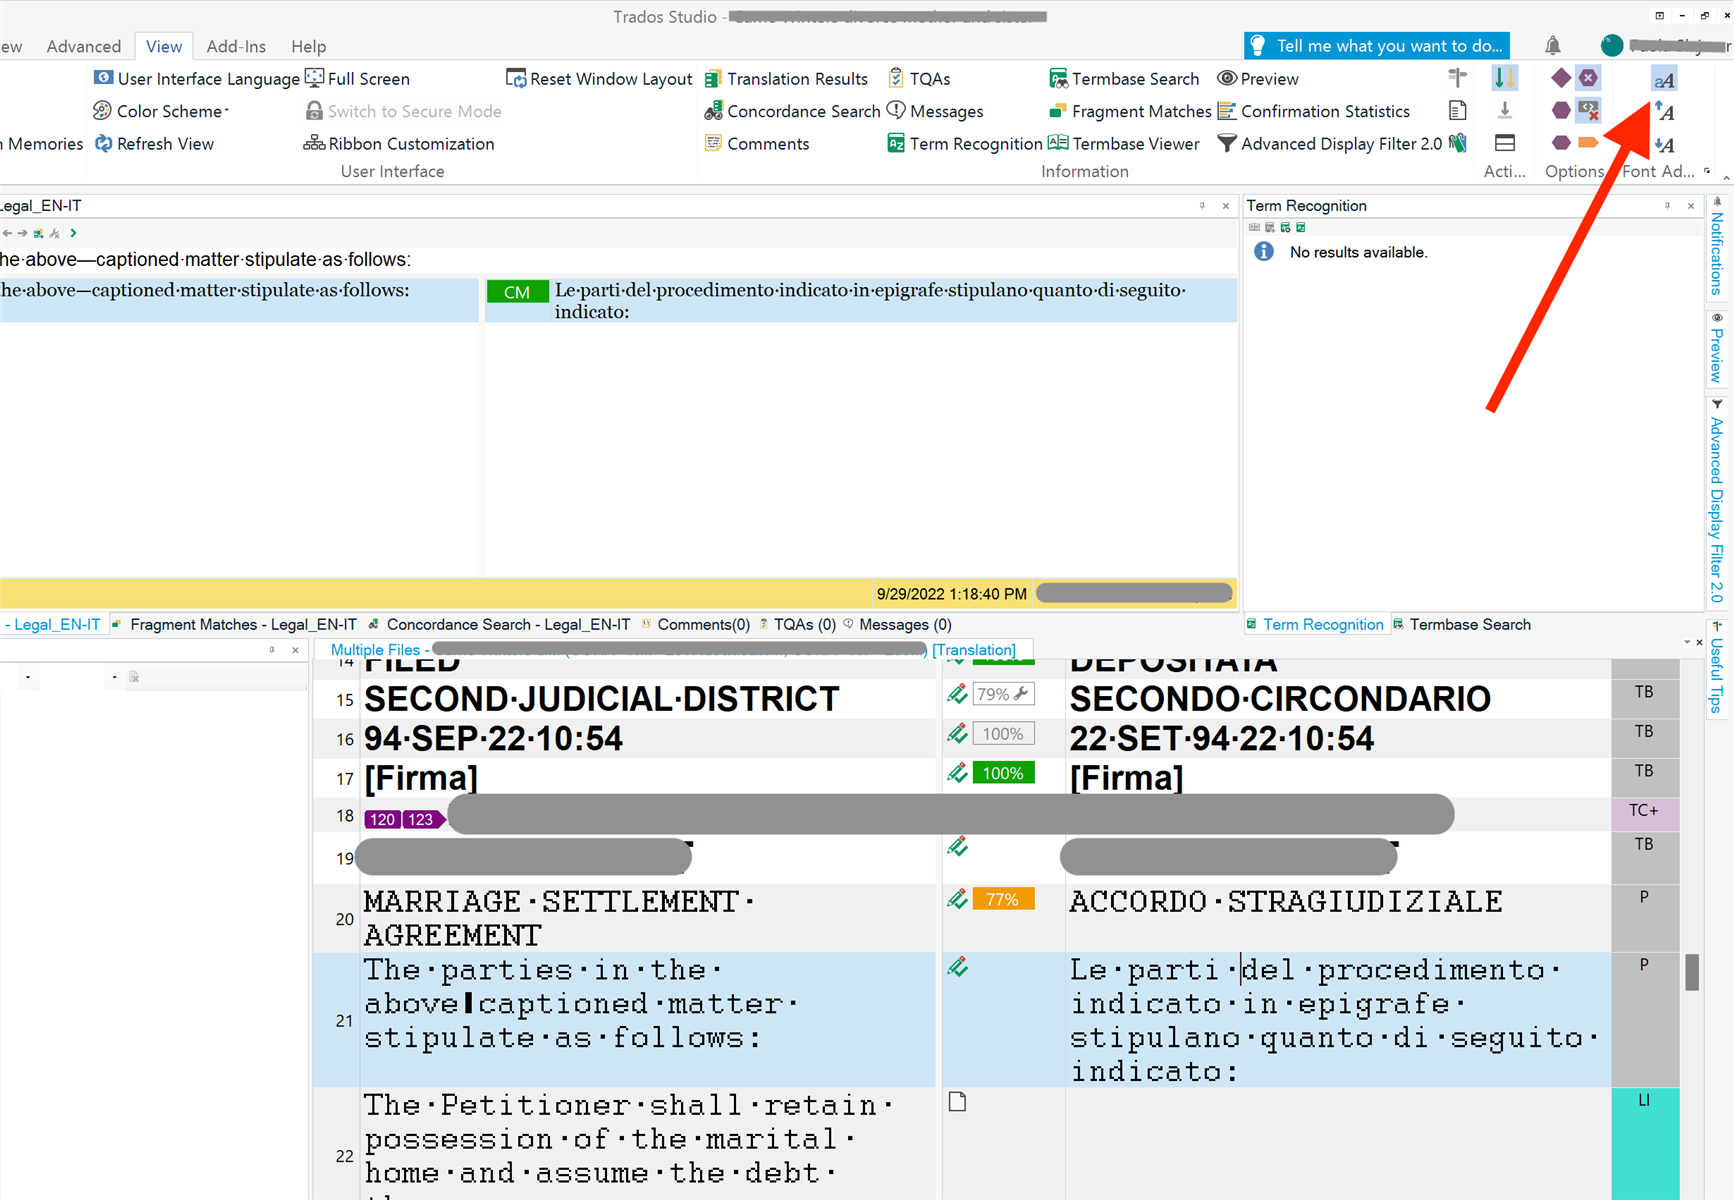Close the Term Recognition panel
1734x1200 pixels.
point(1691,206)
